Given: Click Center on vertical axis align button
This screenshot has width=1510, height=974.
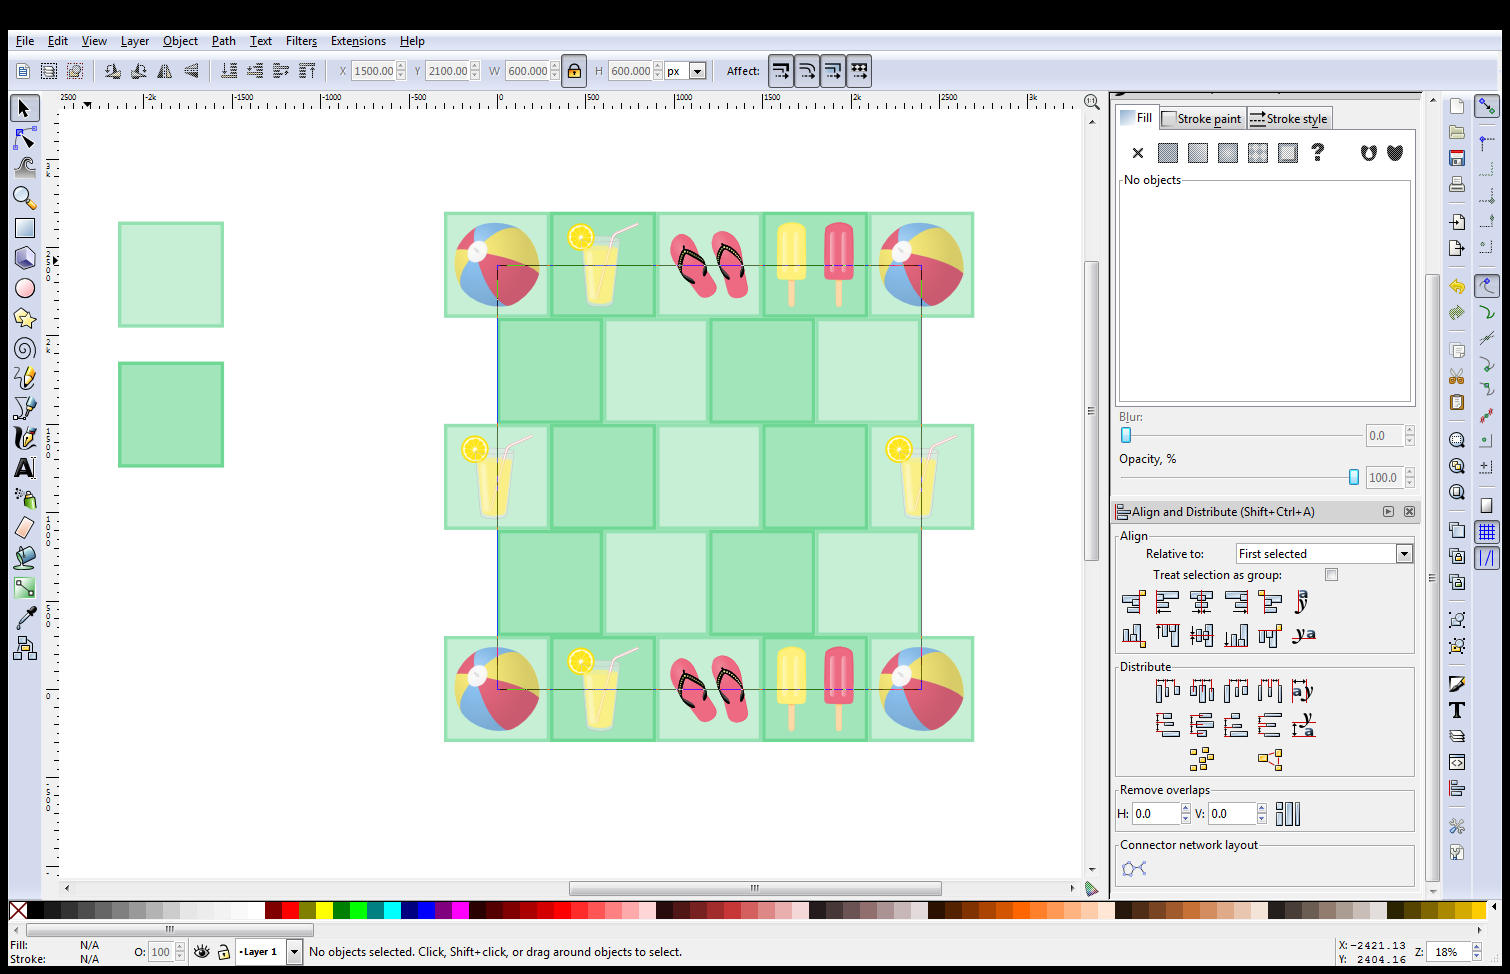Looking at the screenshot, I should (x=1201, y=601).
